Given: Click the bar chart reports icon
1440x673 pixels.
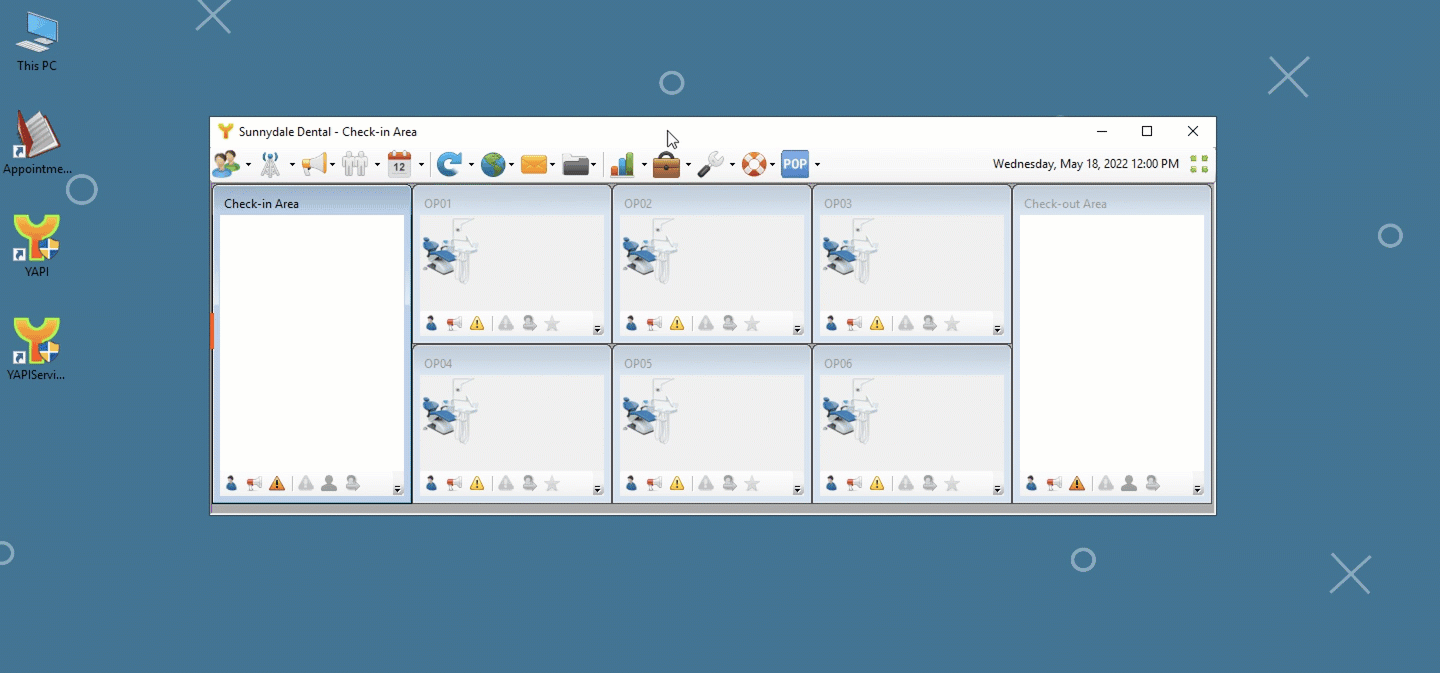Looking at the screenshot, I should coord(622,164).
